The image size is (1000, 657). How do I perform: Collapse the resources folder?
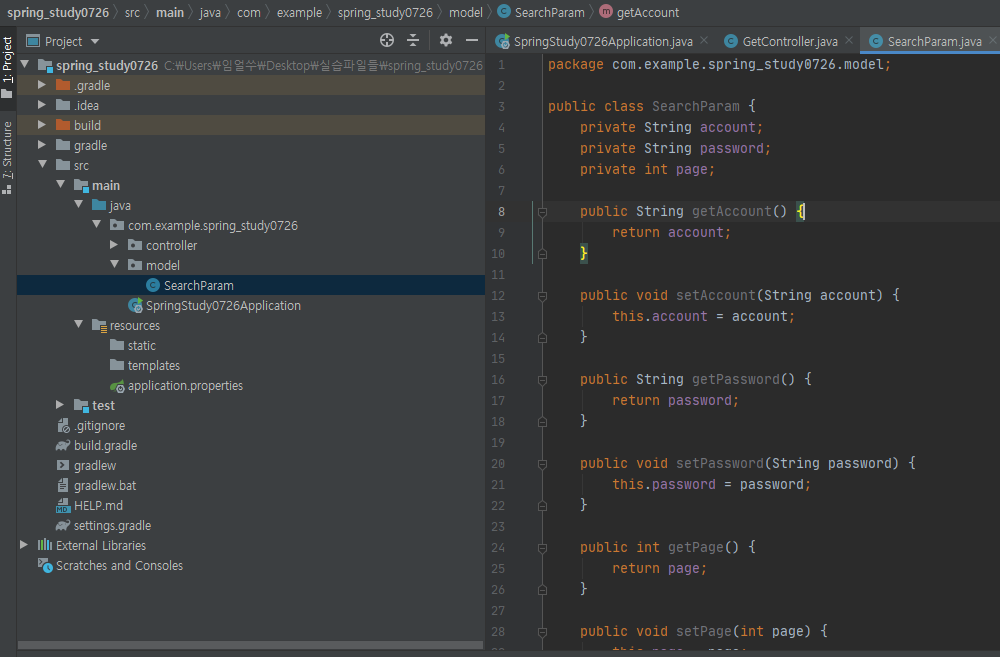coord(79,325)
